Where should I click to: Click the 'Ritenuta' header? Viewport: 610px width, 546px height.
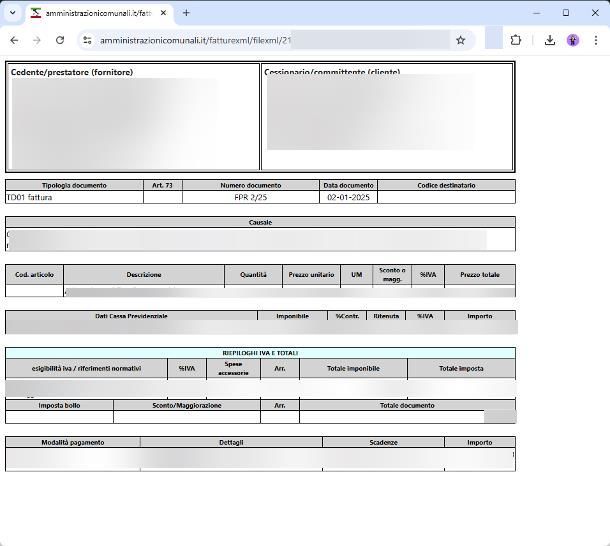tap(386, 316)
